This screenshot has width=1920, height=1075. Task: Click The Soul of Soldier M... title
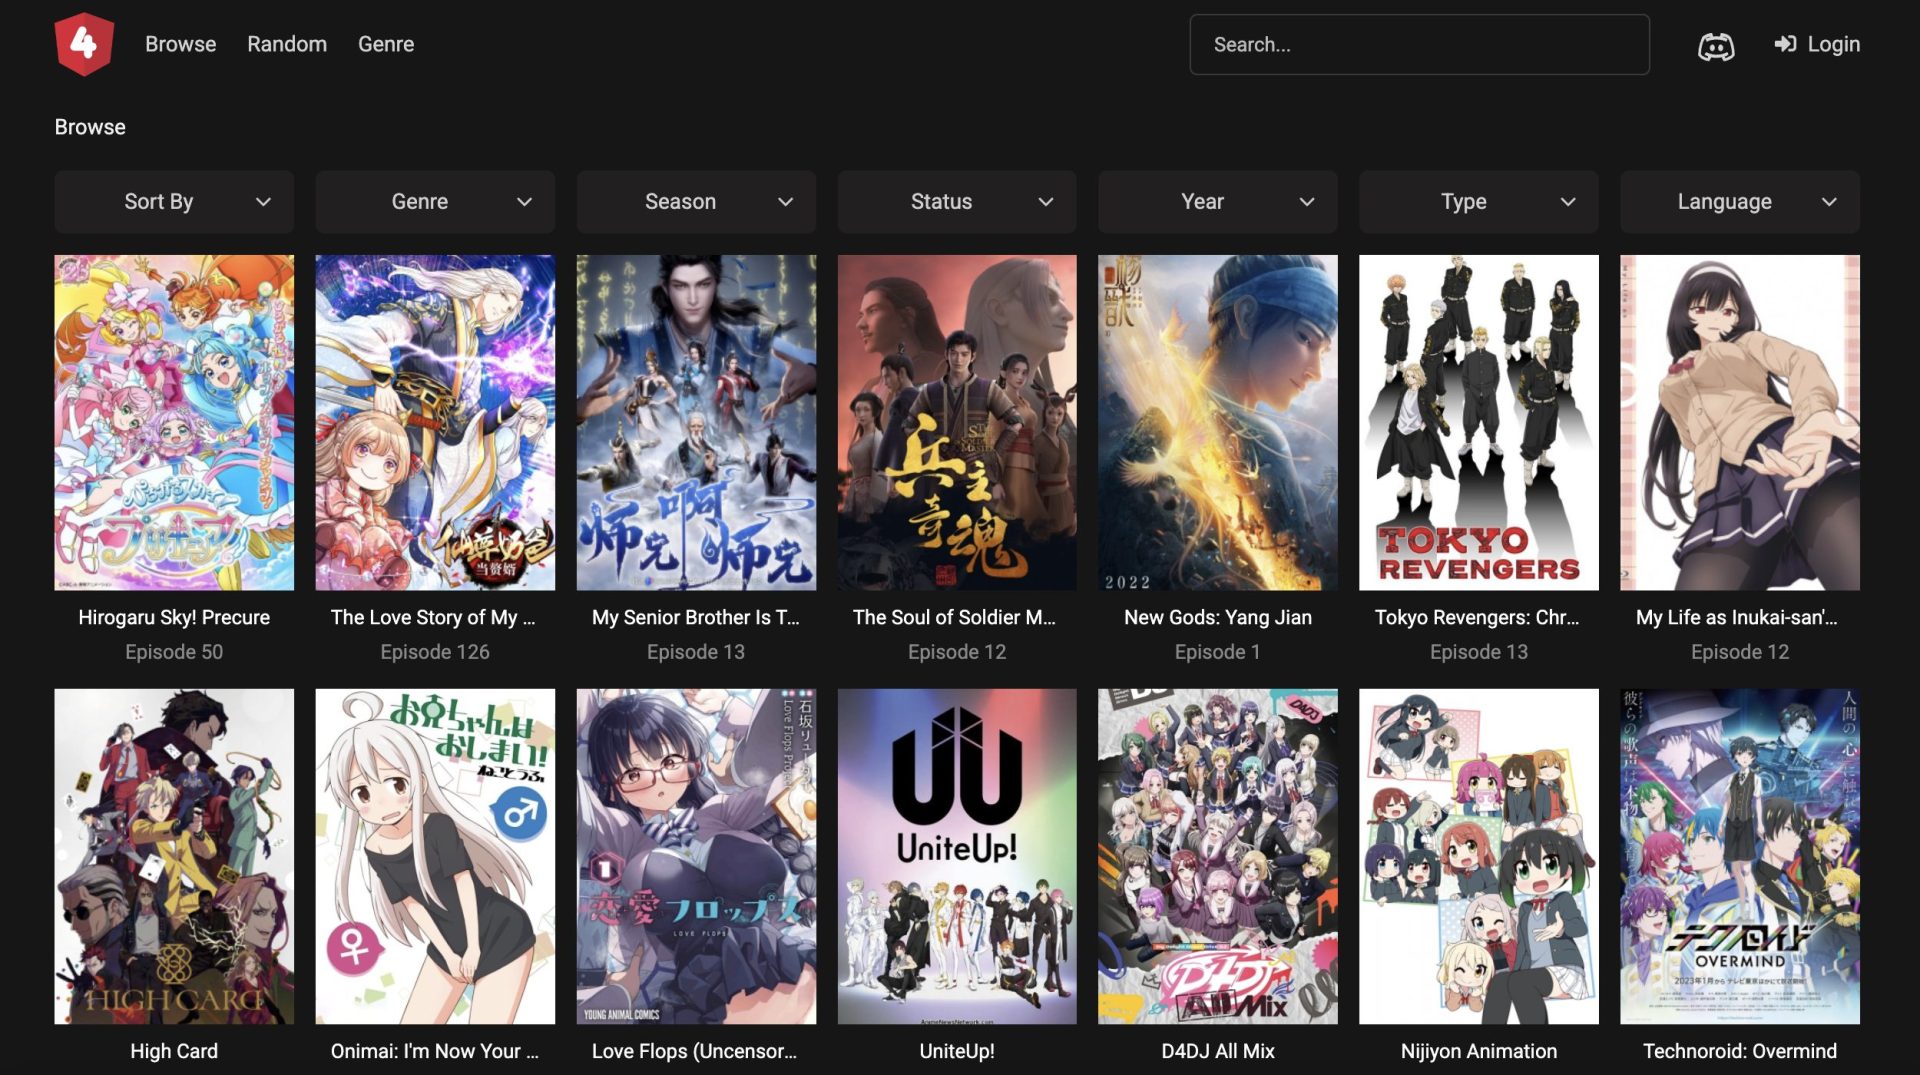click(954, 617)
